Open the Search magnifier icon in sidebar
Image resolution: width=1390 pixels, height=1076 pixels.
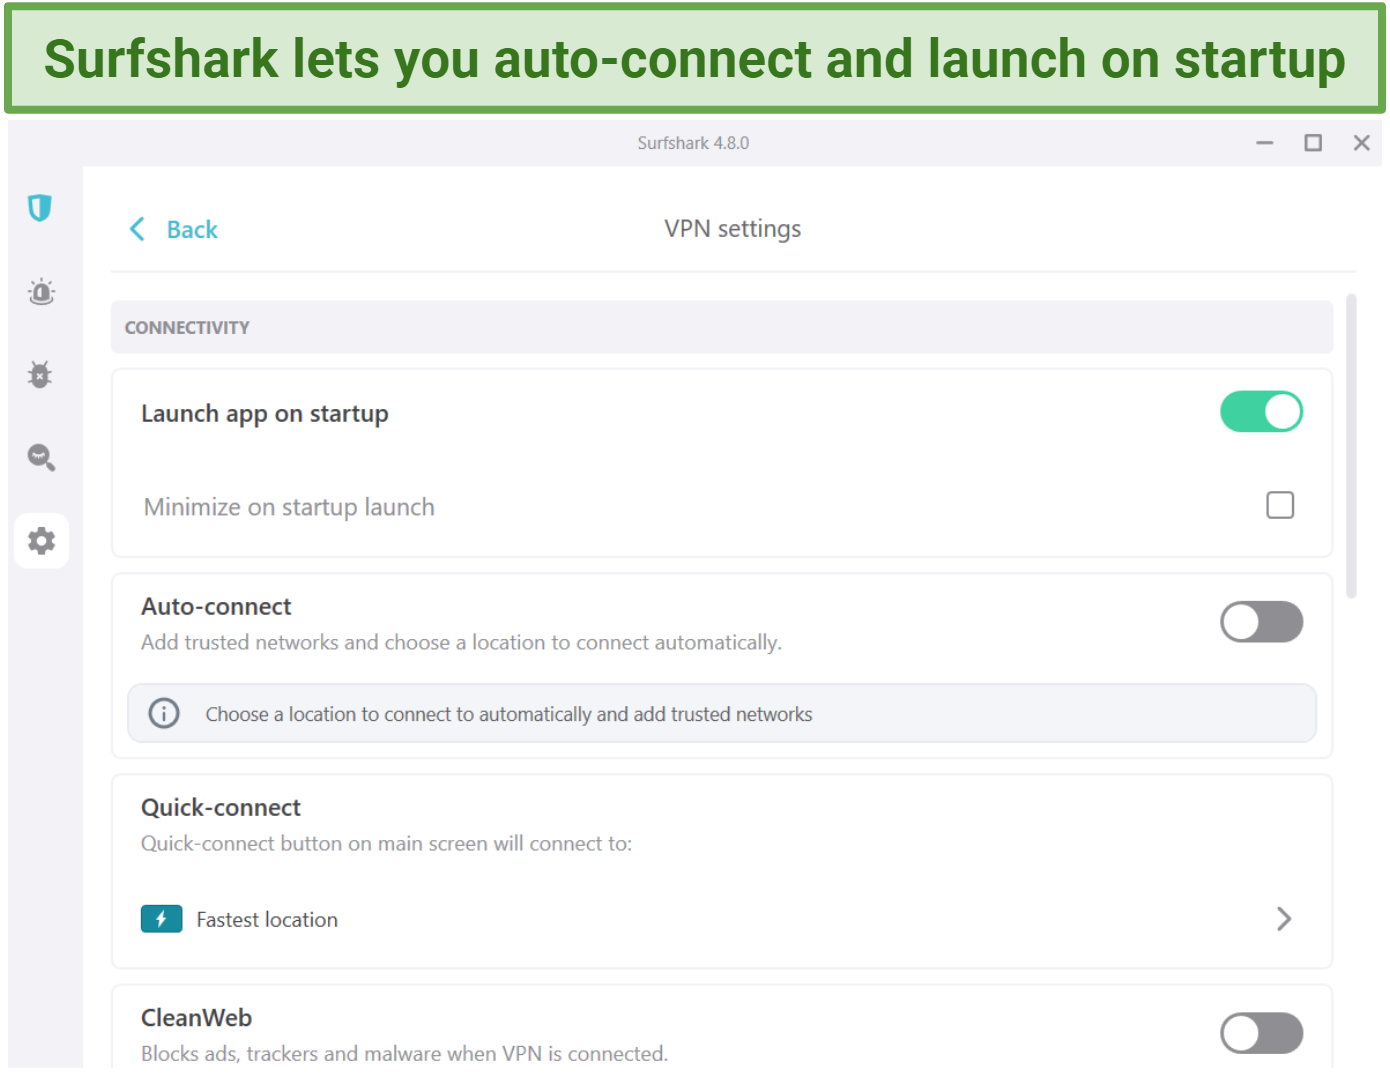pyautogui.click(x=41, y=457)
